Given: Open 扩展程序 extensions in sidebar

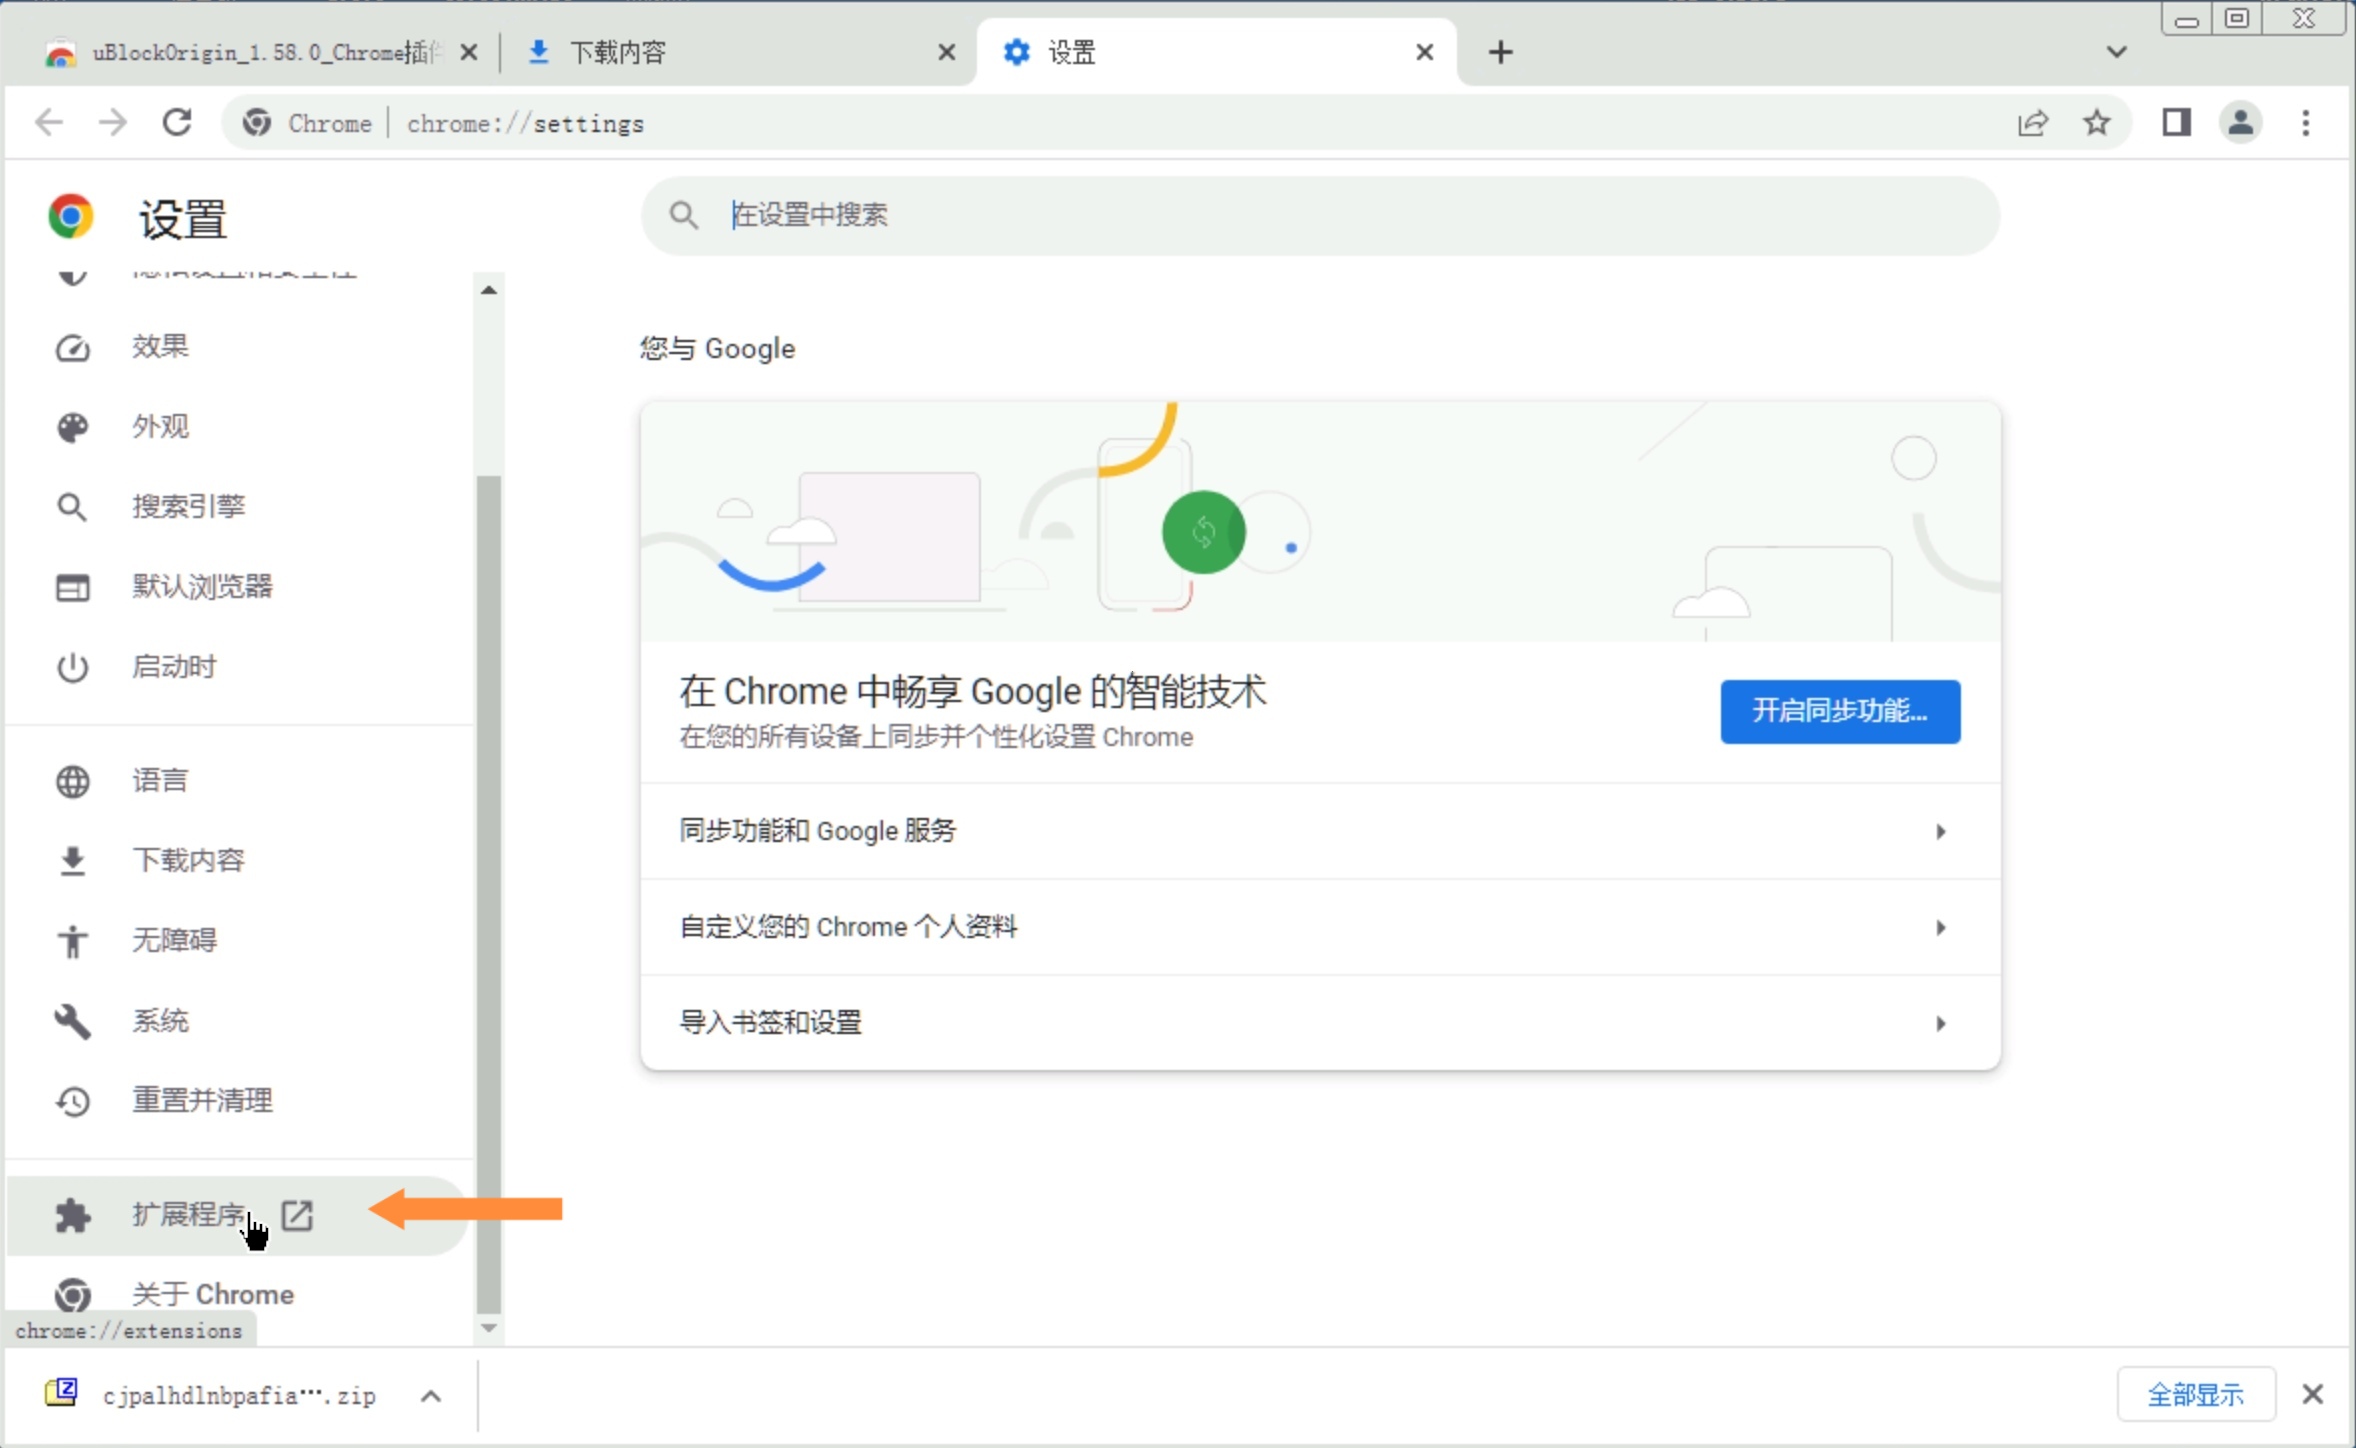Looking at the screenshot, I should point(190,1214).
